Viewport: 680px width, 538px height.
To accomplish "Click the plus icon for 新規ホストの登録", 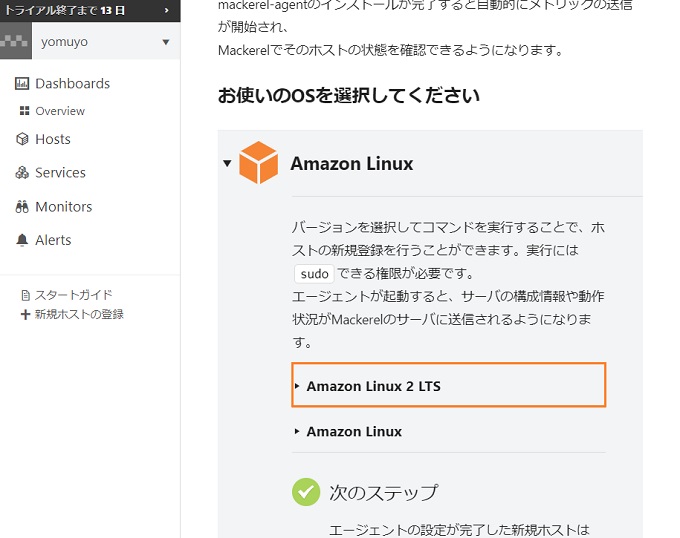I will pos(26,314).
